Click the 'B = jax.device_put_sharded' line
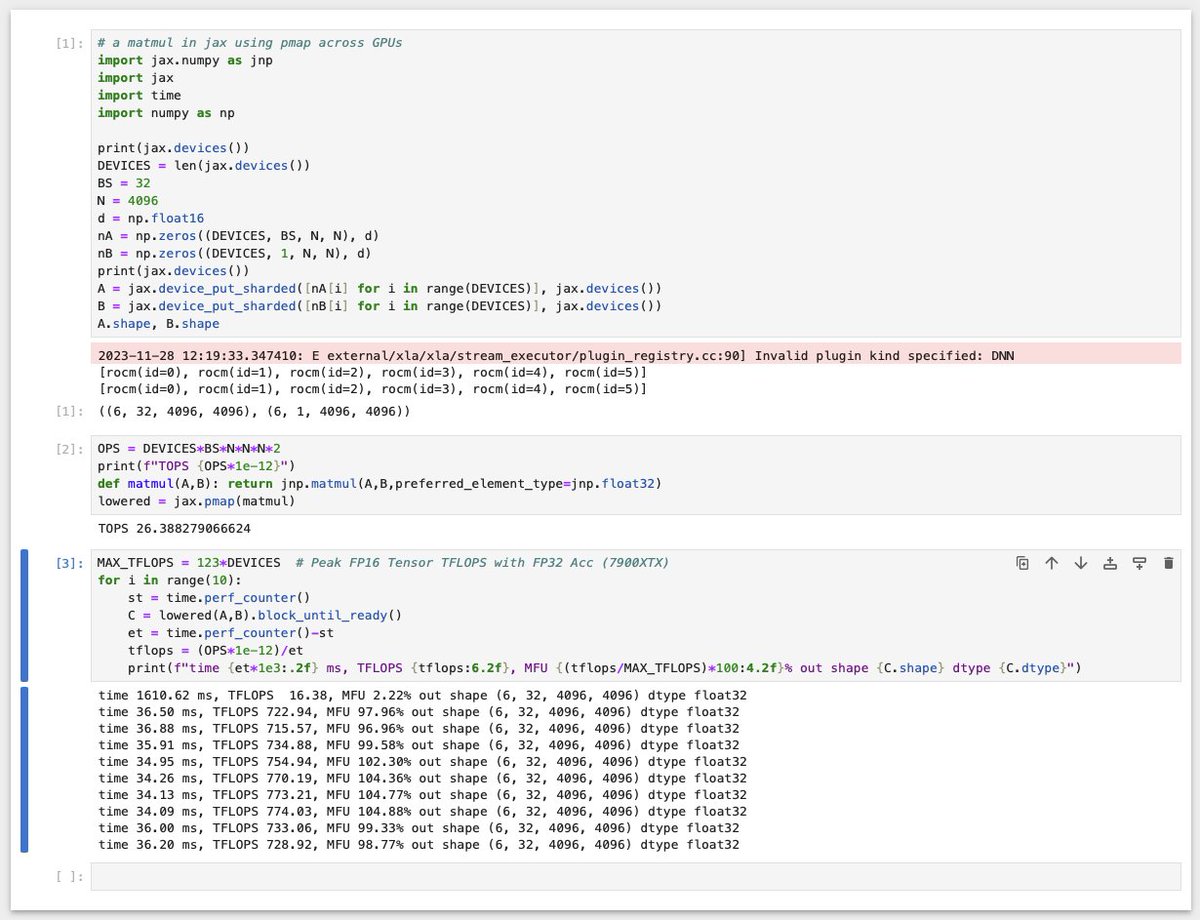Viewport: 1200px width, 920px height. [x=381, y=306]
